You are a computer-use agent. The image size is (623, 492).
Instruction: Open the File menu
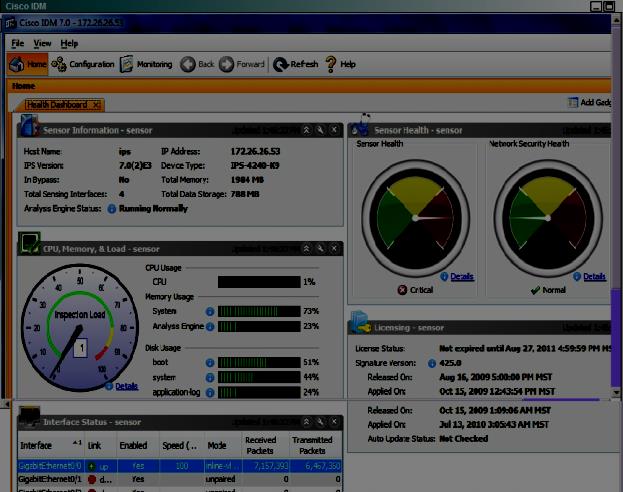pos(17,43)
